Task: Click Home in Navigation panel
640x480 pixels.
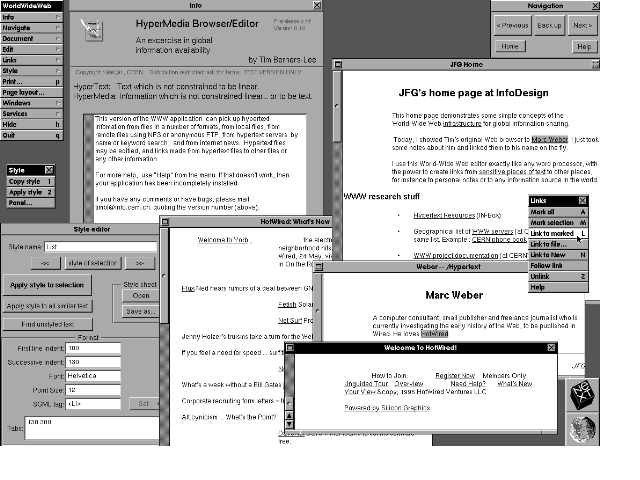Action: click(510, 47)
